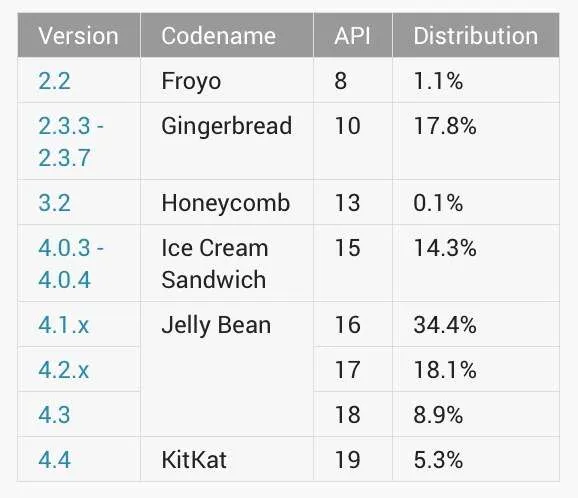Click the Codename column header
The image size is (578, 498).
point(227,35)
